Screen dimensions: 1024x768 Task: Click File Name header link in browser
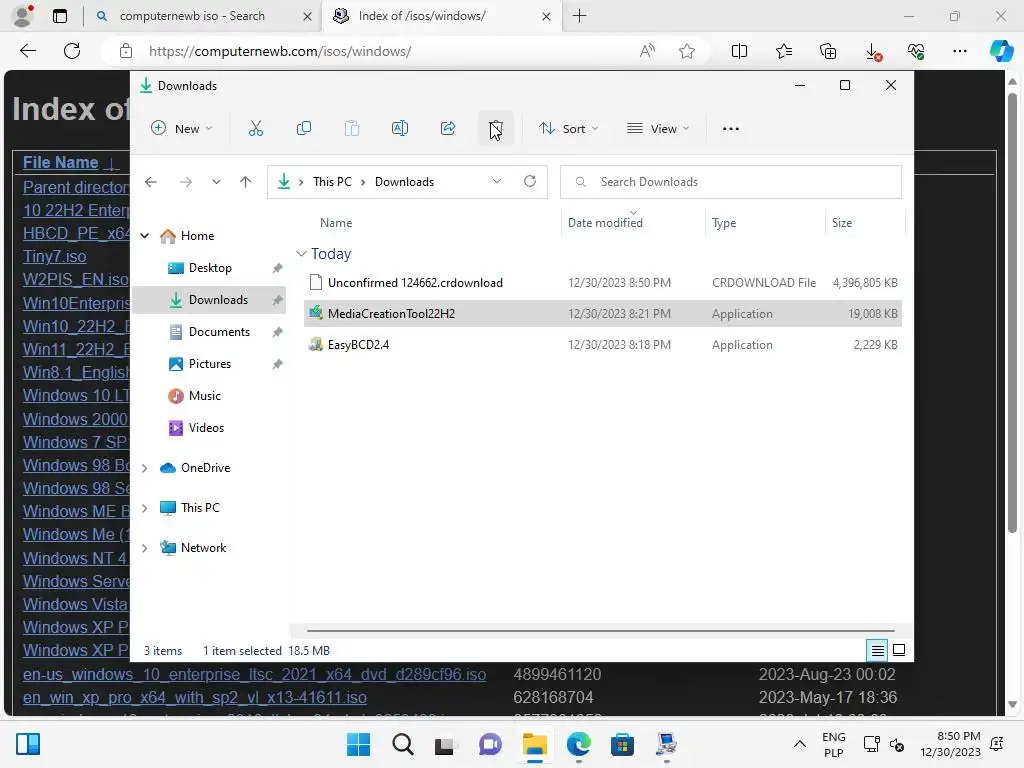click(x=61, y=162)
